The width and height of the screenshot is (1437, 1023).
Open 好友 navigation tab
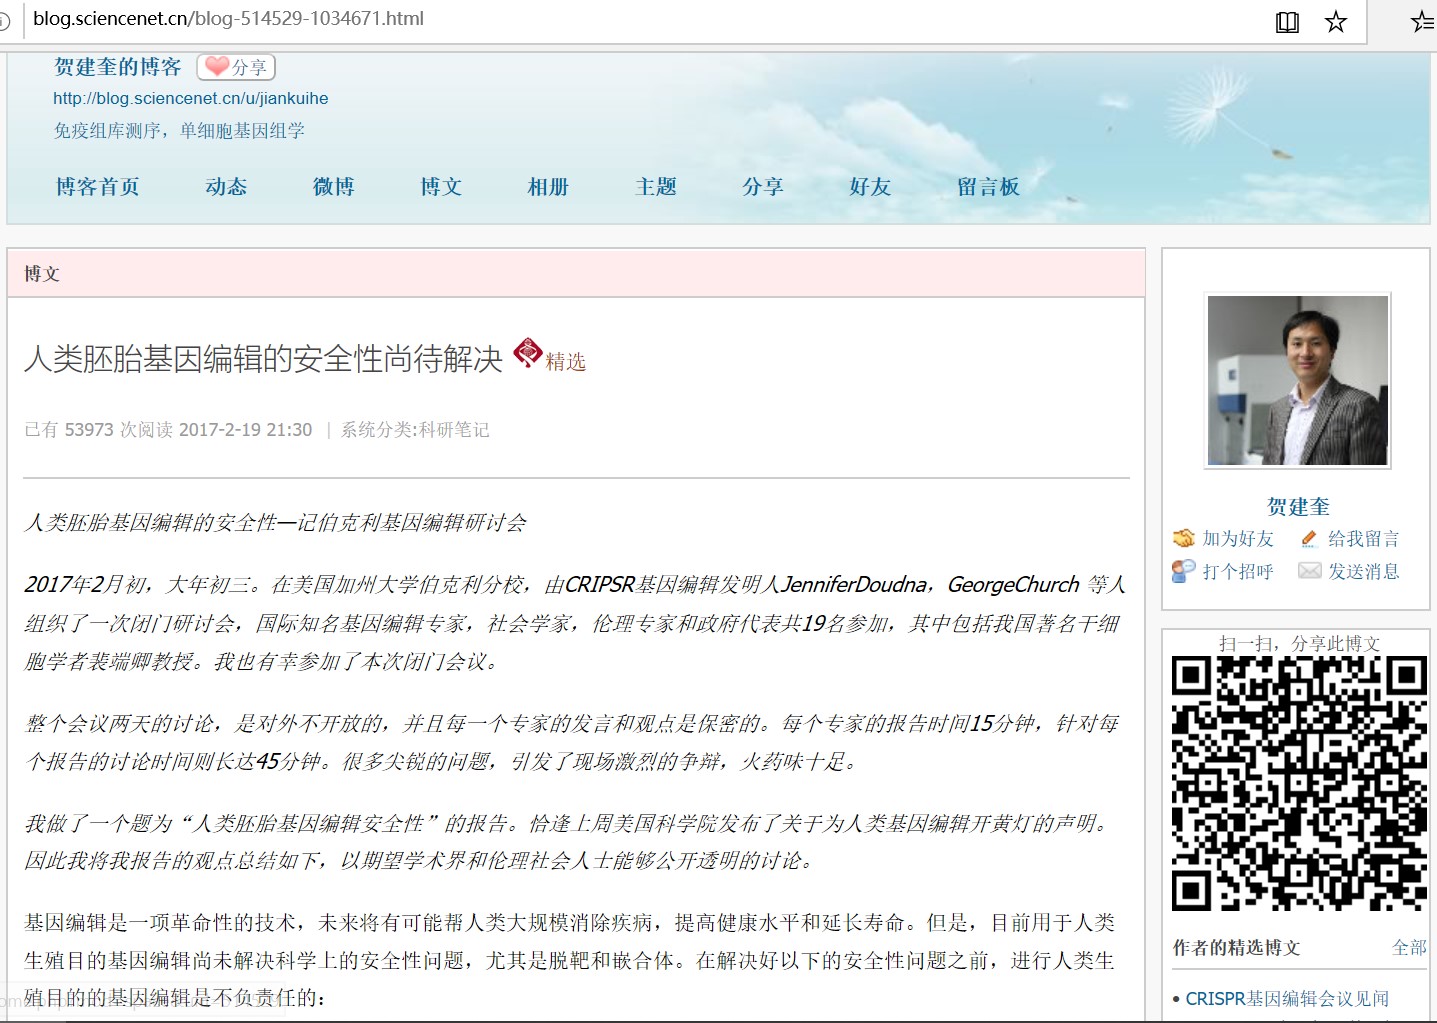[870, 187]
